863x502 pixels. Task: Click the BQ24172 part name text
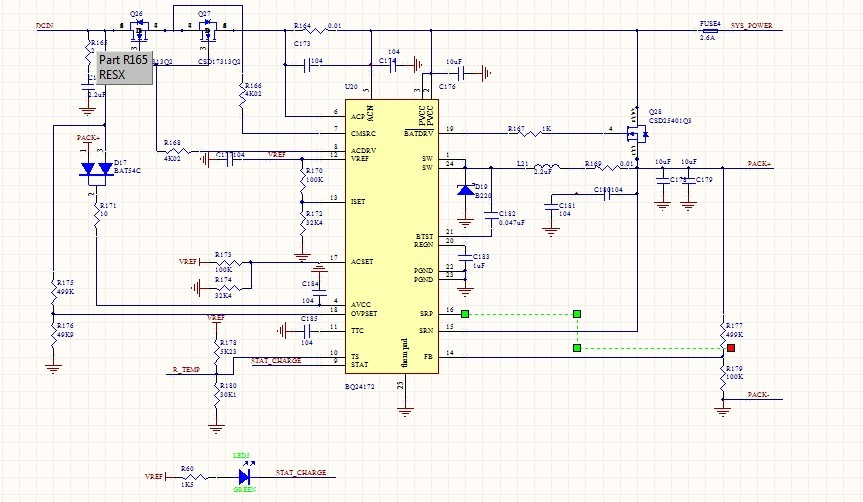click(359, 386)
